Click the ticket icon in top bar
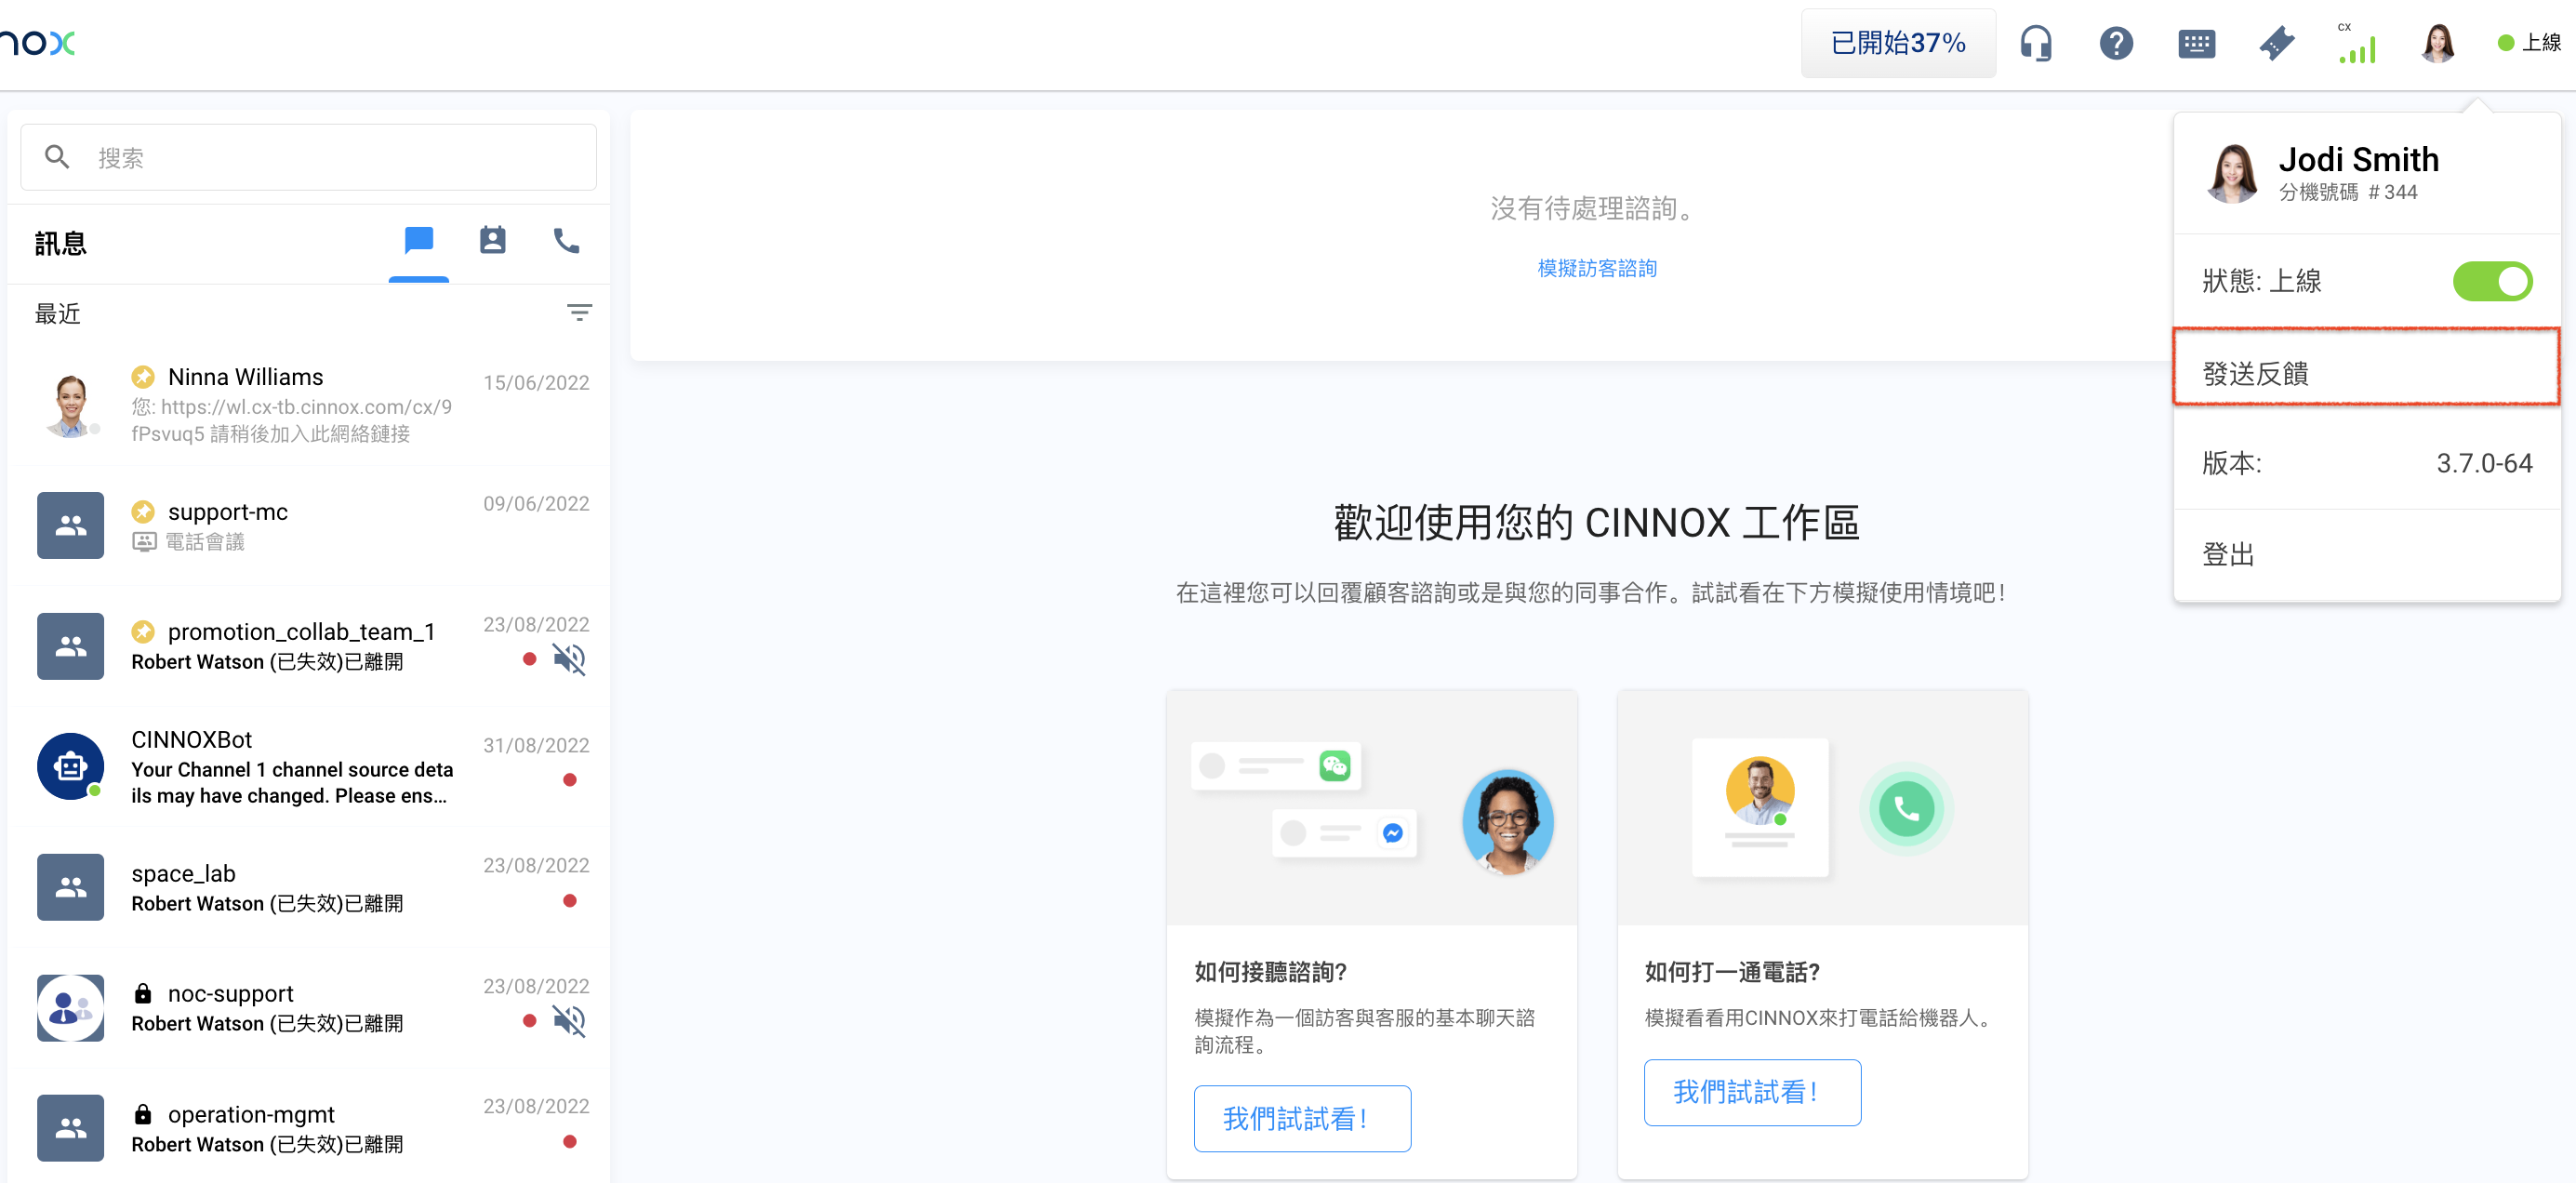Viewport: 2576px width, 1183px height. point(2276,43)
